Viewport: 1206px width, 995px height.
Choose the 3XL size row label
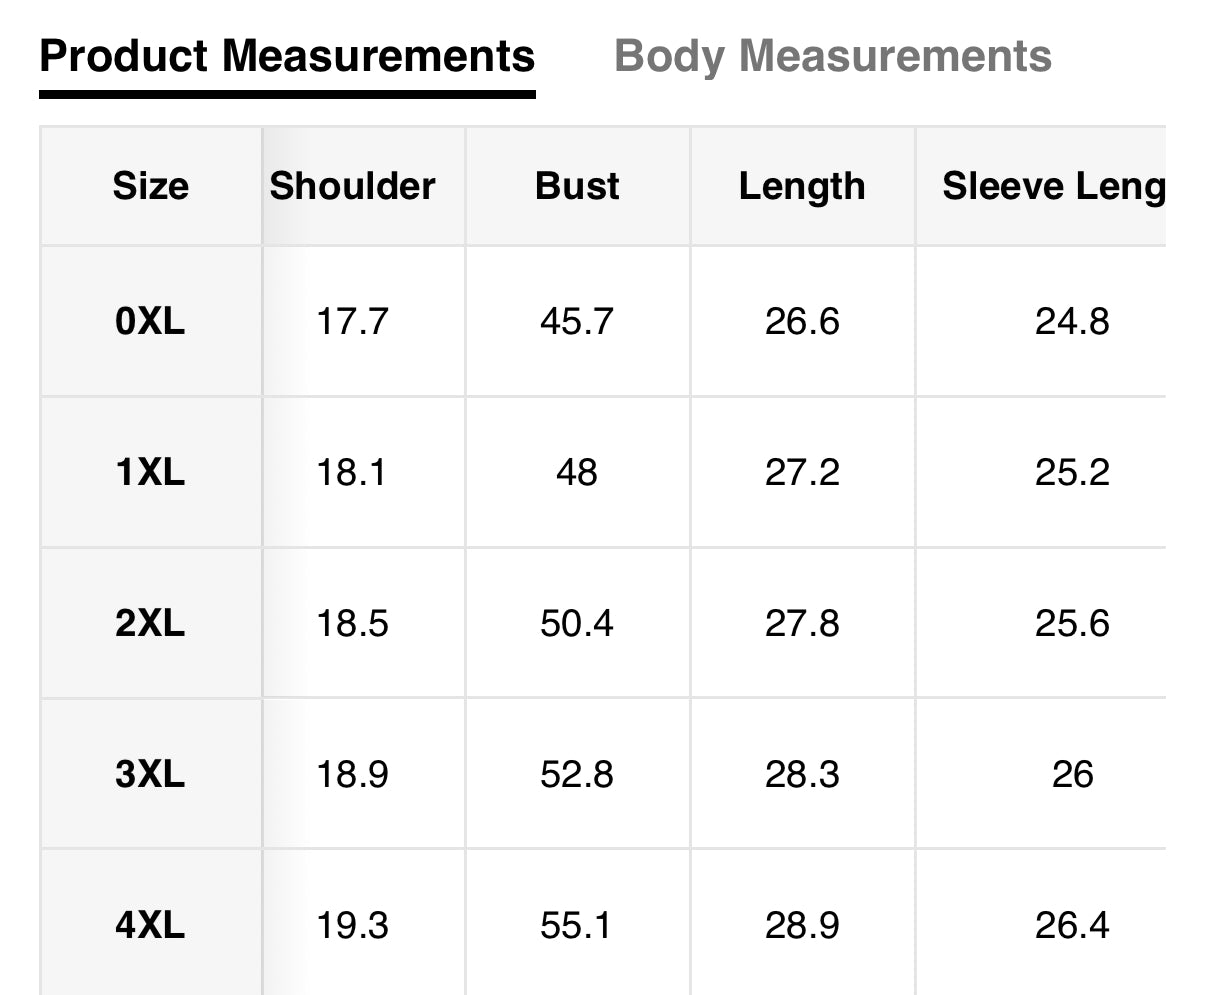click(x=150, y=774)
